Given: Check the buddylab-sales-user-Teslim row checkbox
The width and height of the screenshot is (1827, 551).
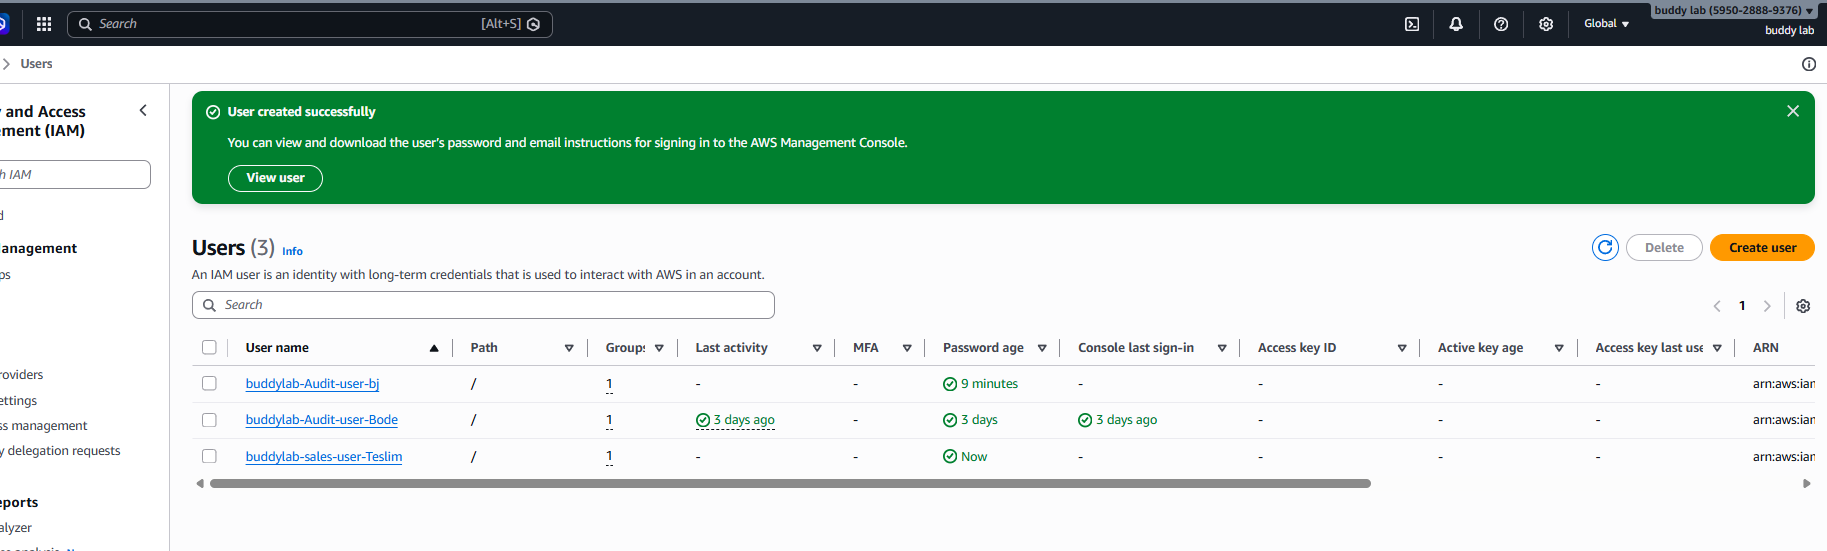Looking at the screenshot, I should [209, 456].
